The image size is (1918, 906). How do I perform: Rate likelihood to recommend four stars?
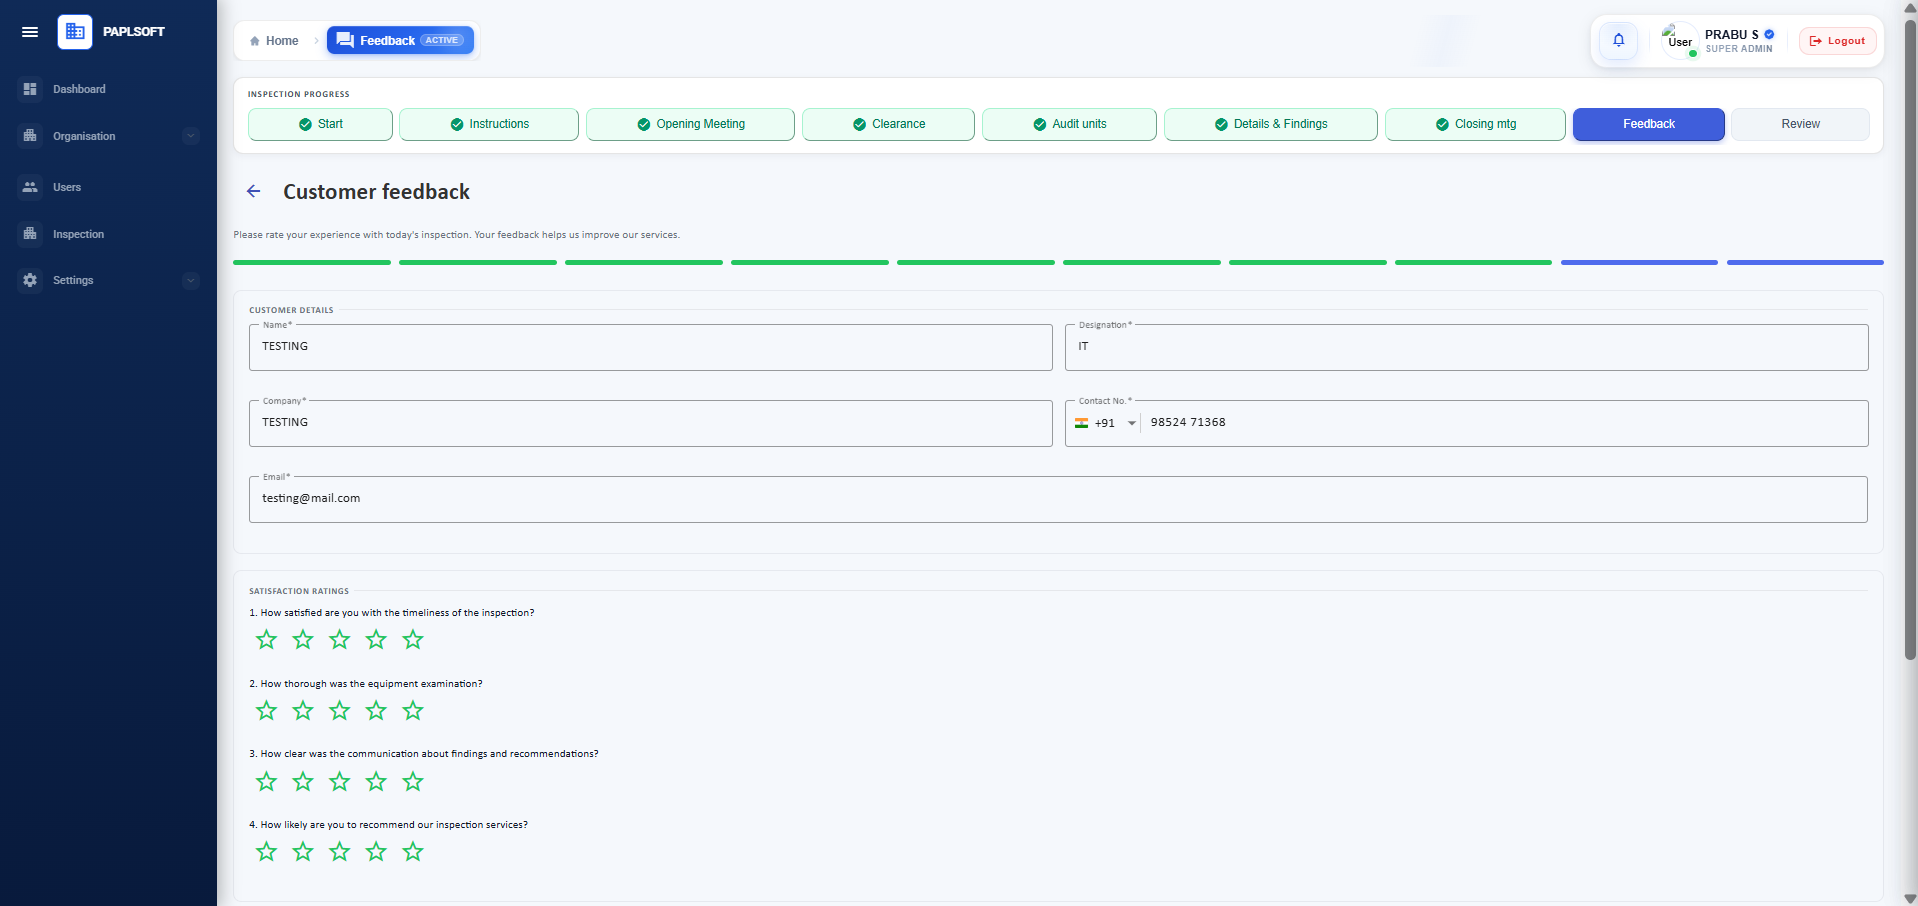pyautogui.click(x=376, y=852)
